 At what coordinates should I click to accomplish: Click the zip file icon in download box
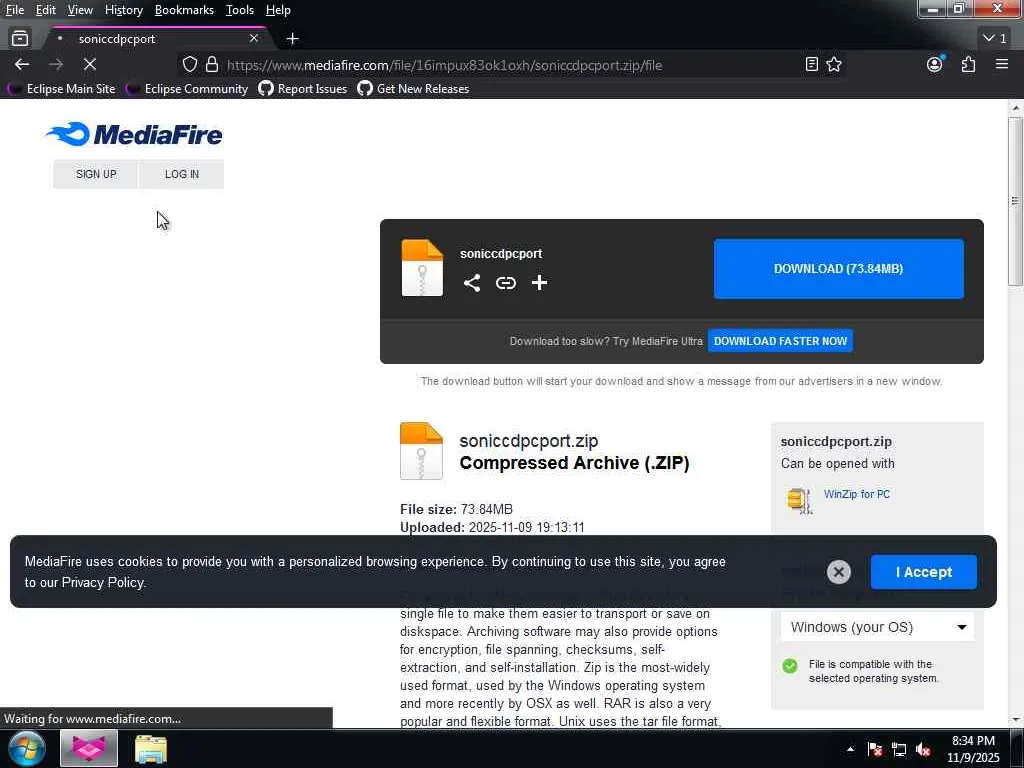tap(422, 268)
